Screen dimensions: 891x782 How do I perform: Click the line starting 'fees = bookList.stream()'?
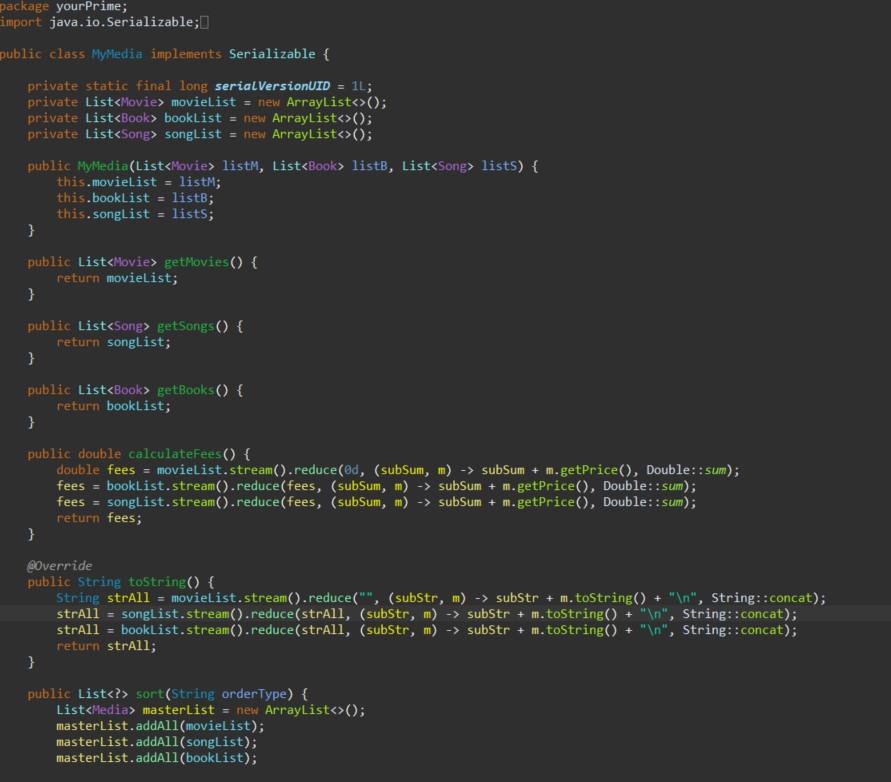point(376,486)
